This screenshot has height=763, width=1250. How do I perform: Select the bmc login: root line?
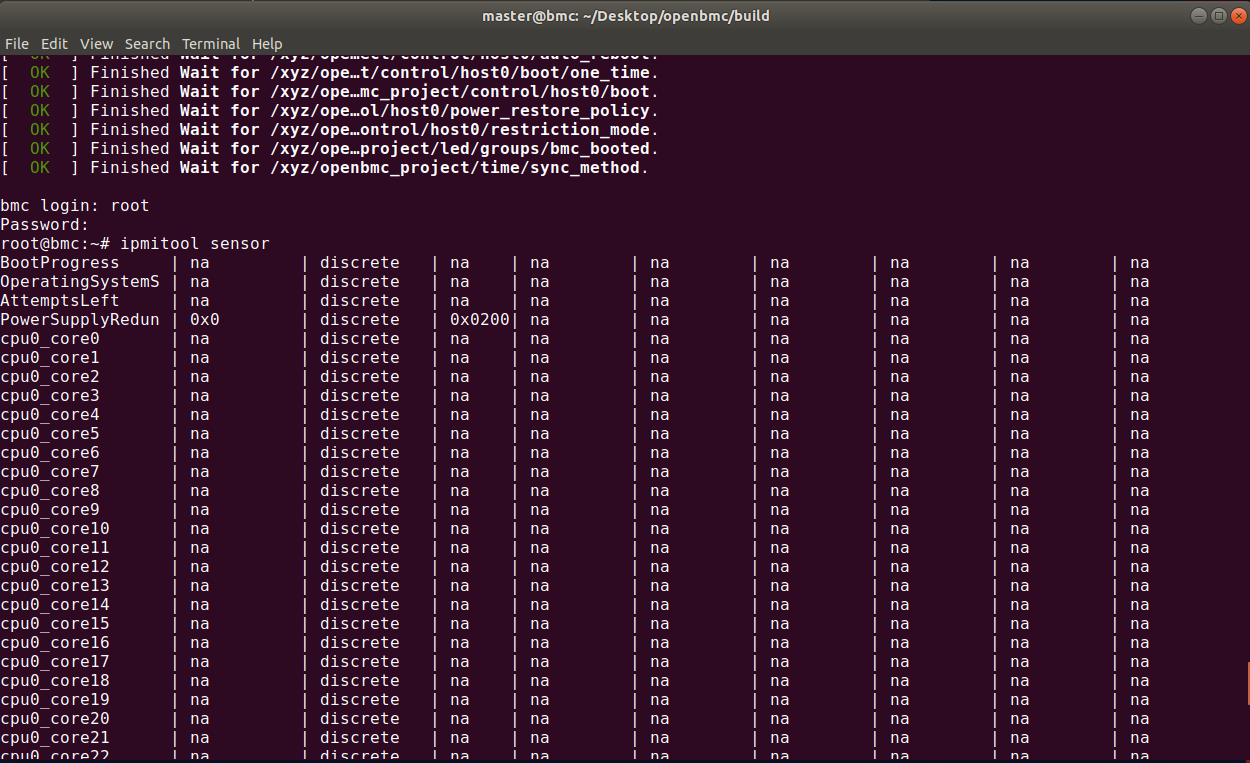coord(75,205)
